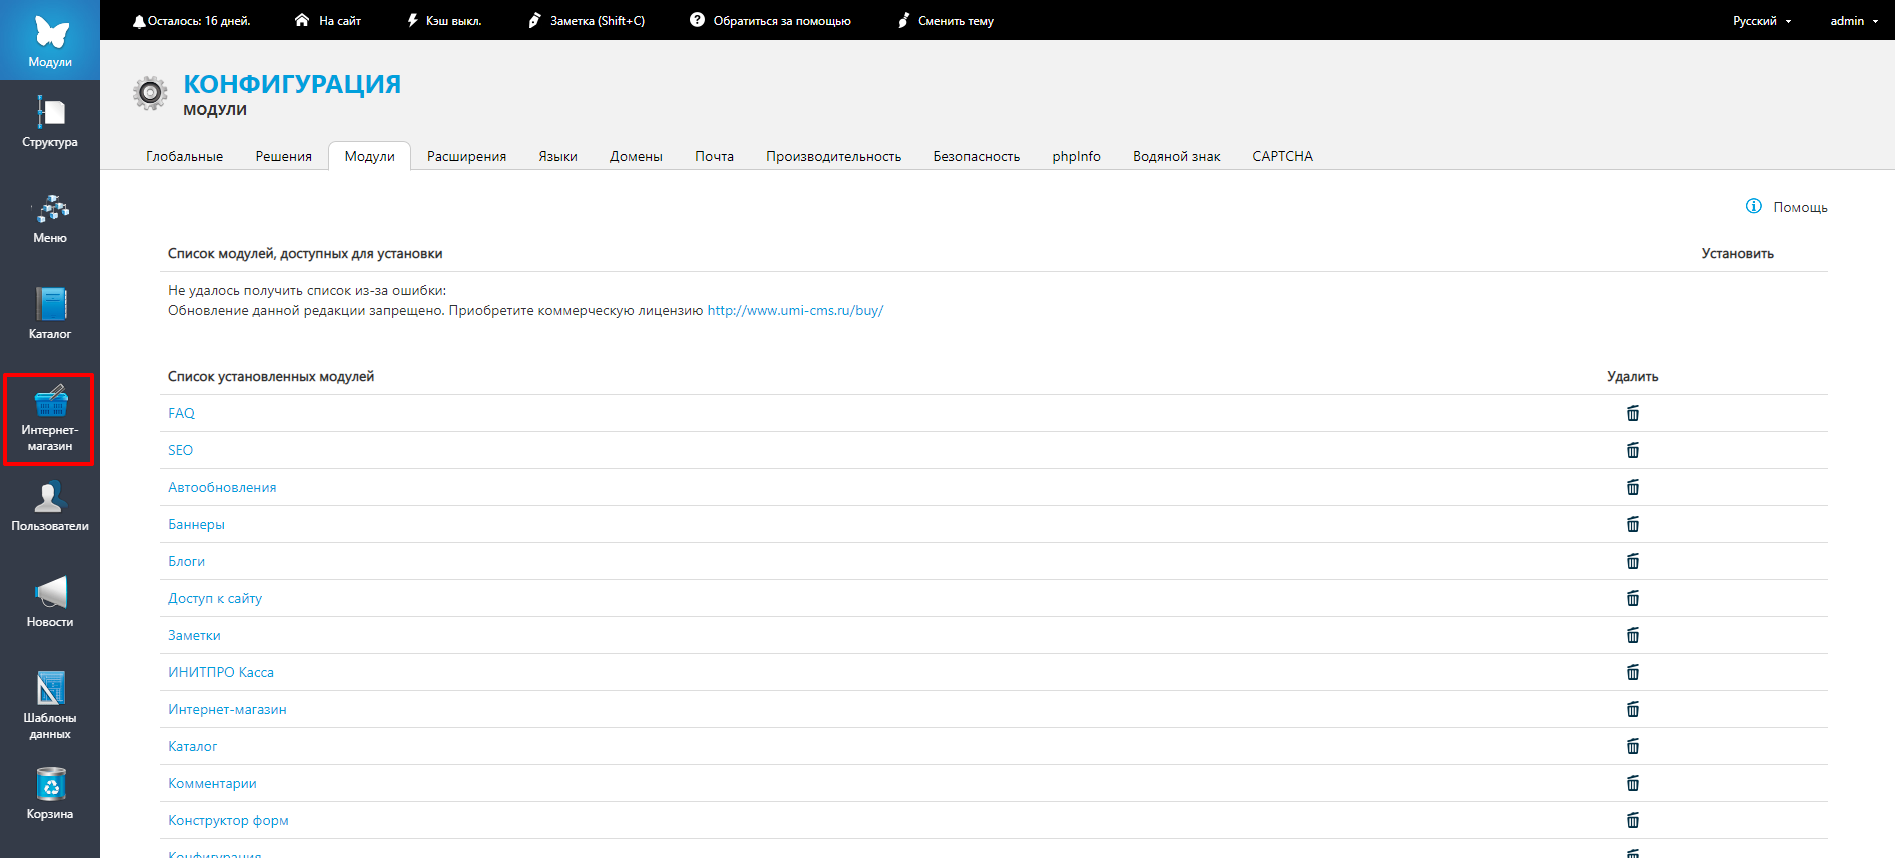Image resolution: width=1895 pixels, height=858 pixels.
Task: Open the Меню sidebar module
Action: click(50, 219)
